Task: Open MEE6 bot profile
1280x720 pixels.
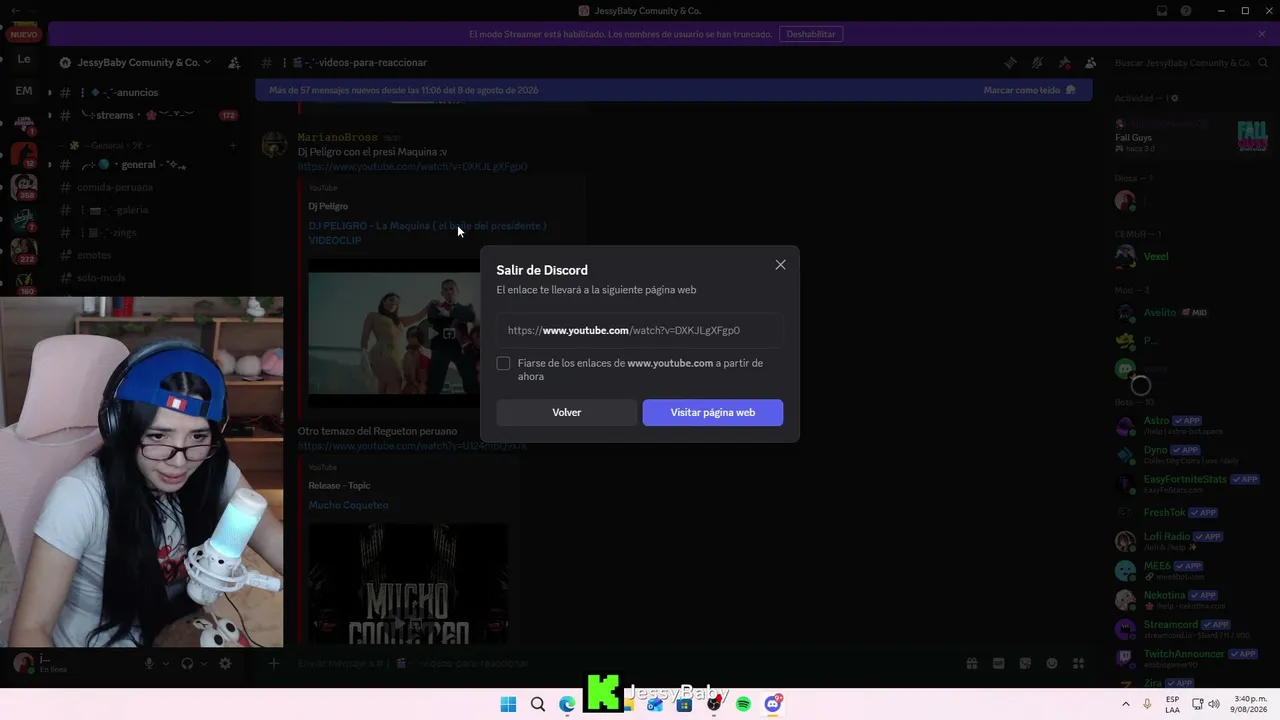Action: [1190, 570]
